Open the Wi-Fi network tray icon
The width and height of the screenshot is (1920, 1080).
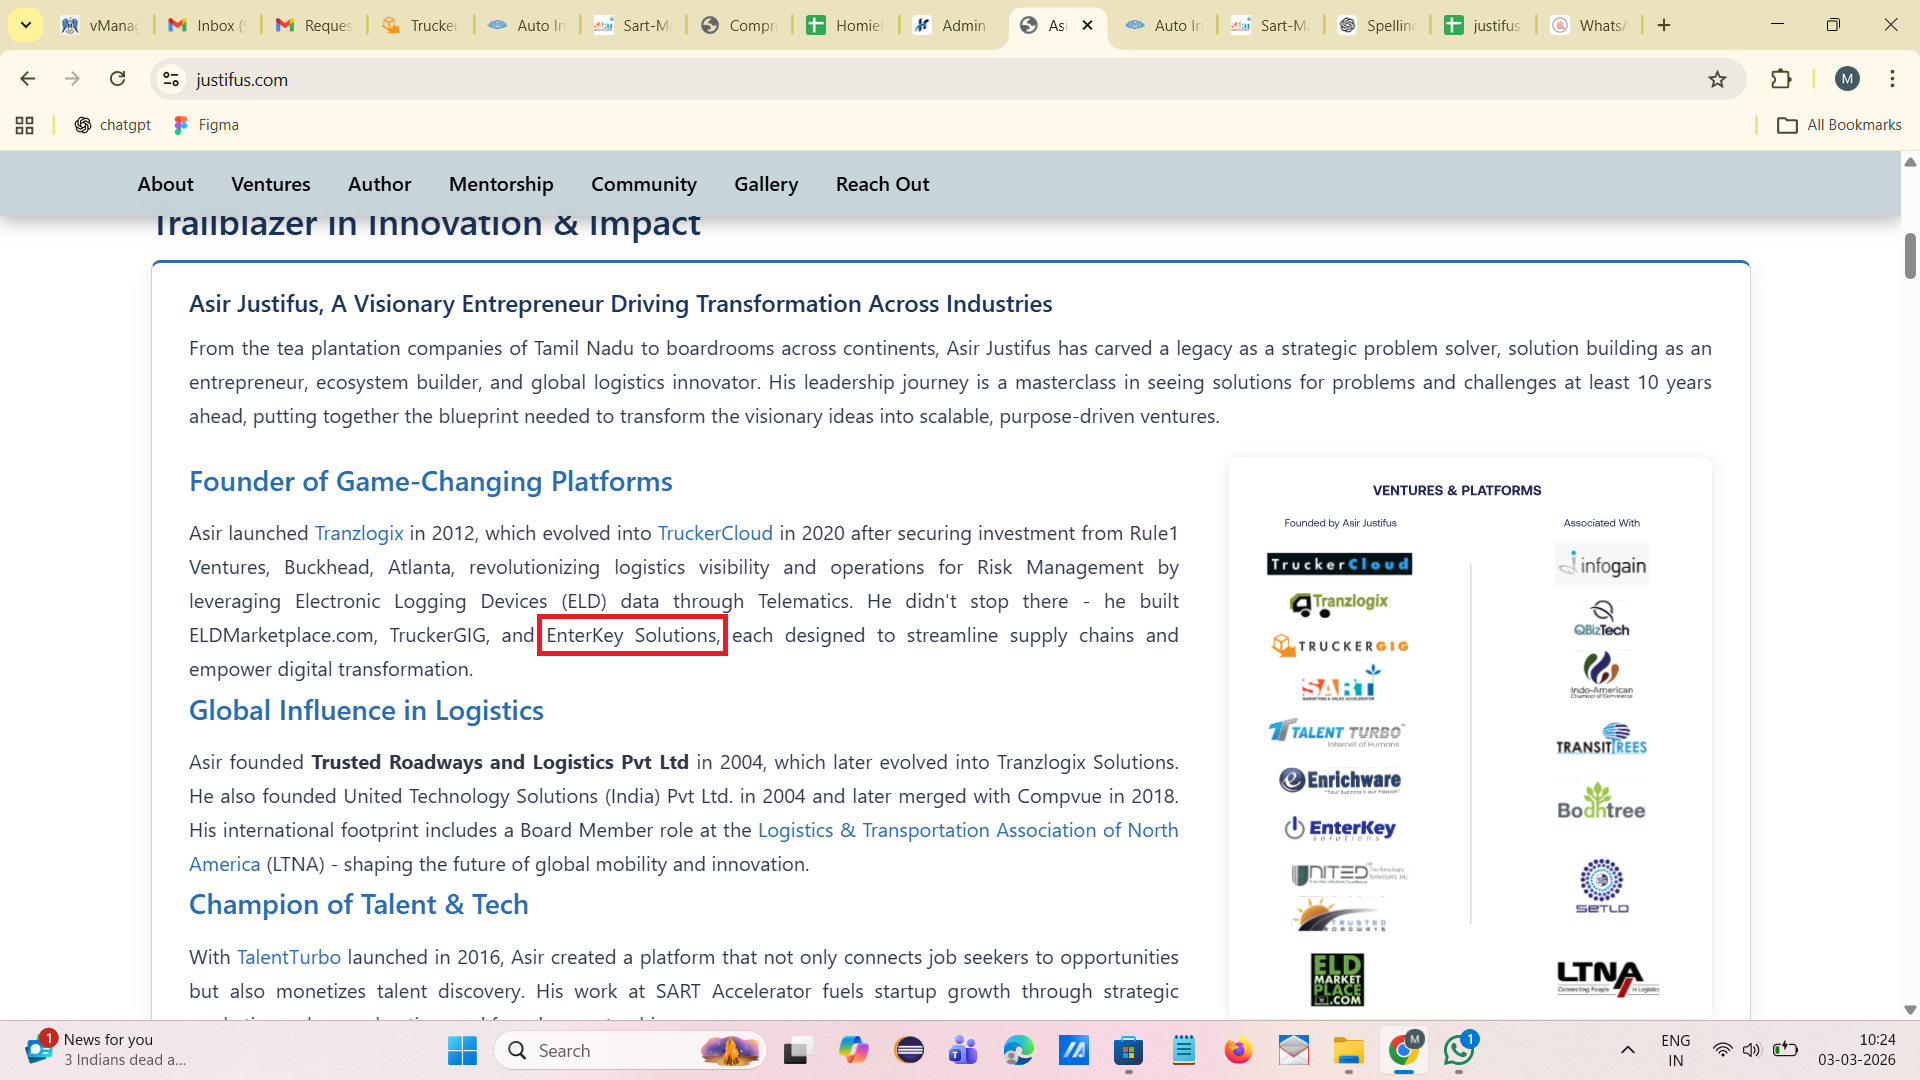tap(1722, 1050)
